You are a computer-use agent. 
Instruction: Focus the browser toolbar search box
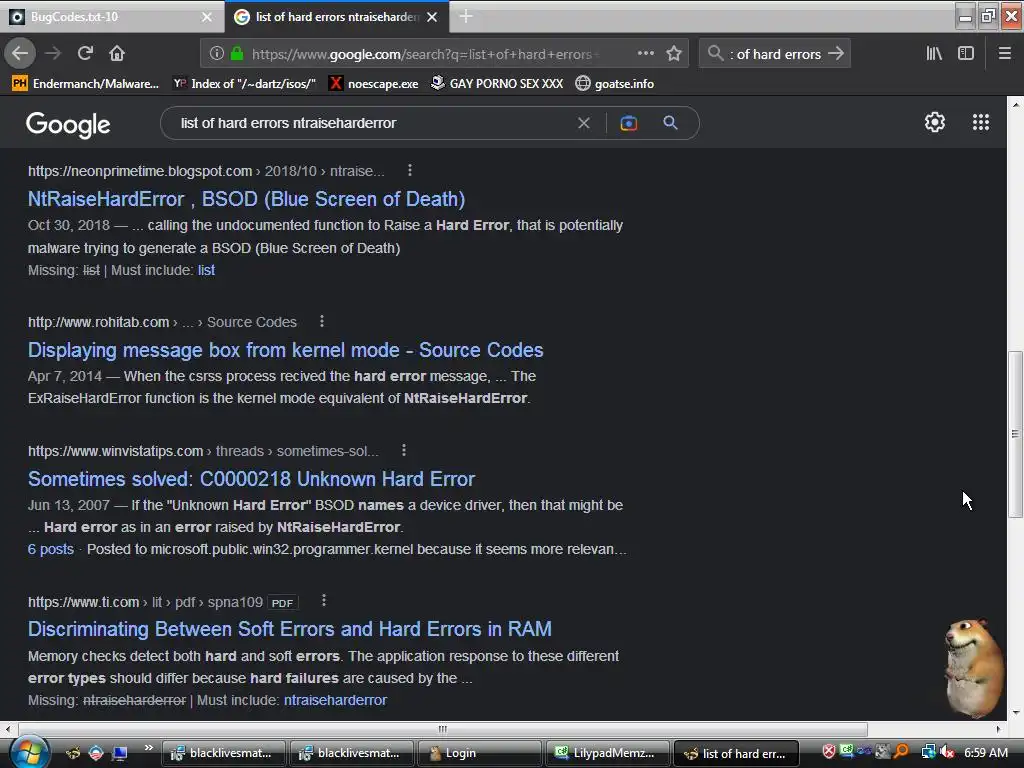[774, 54]
